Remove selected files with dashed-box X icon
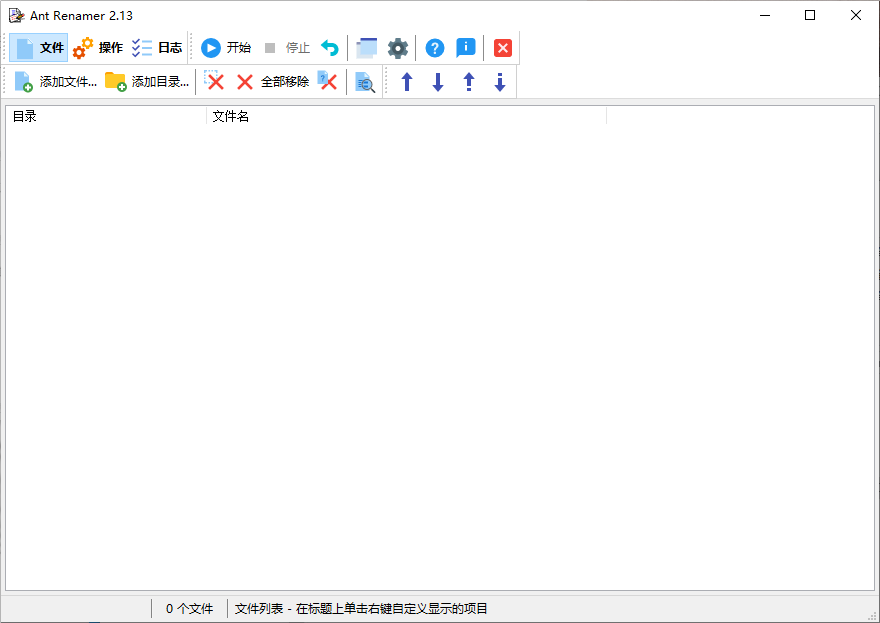880x623 pixels. tap(214, 82)
